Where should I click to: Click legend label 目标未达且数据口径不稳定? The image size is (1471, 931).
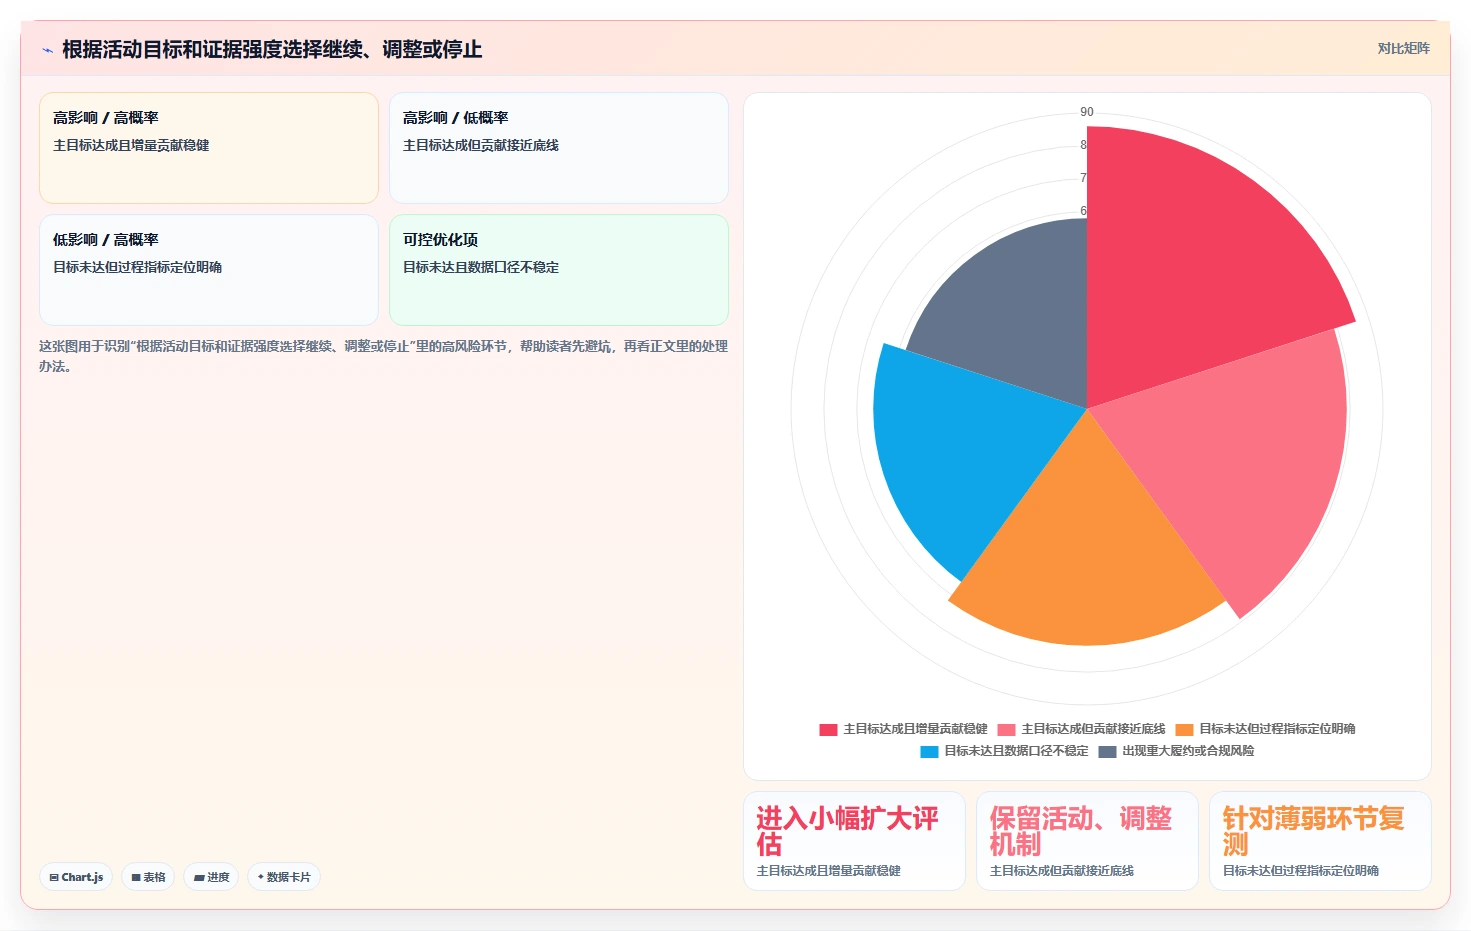point(1016,751)
